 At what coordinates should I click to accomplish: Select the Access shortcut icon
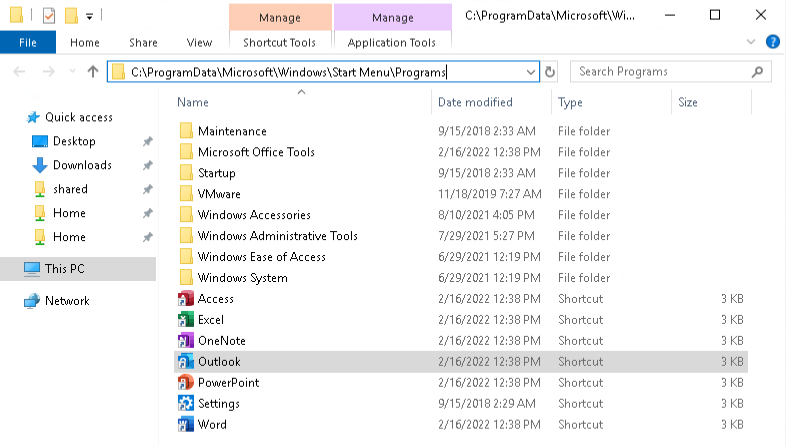pyautogui.click(x=186, y=299)
